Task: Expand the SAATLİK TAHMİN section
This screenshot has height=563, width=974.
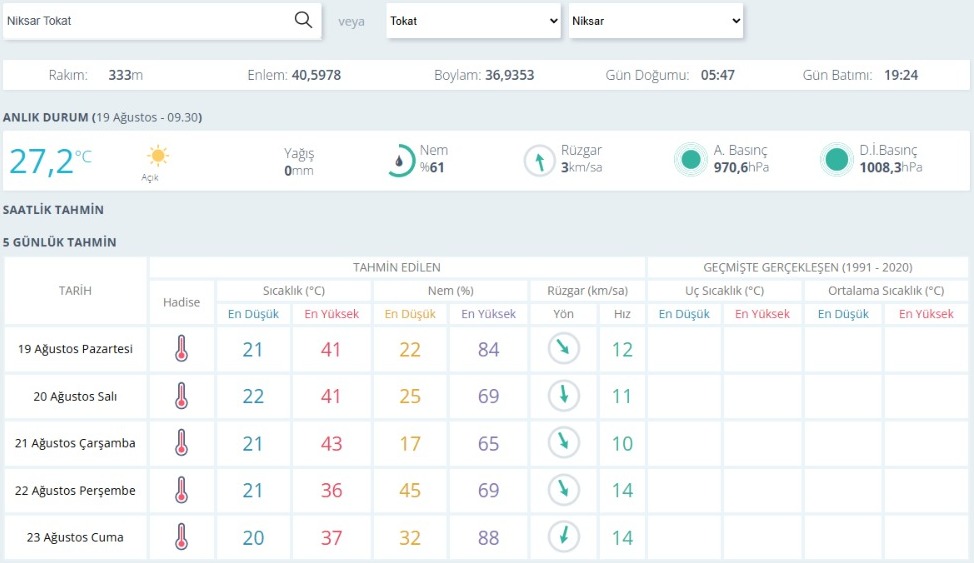Action: (x=53, y=211)
